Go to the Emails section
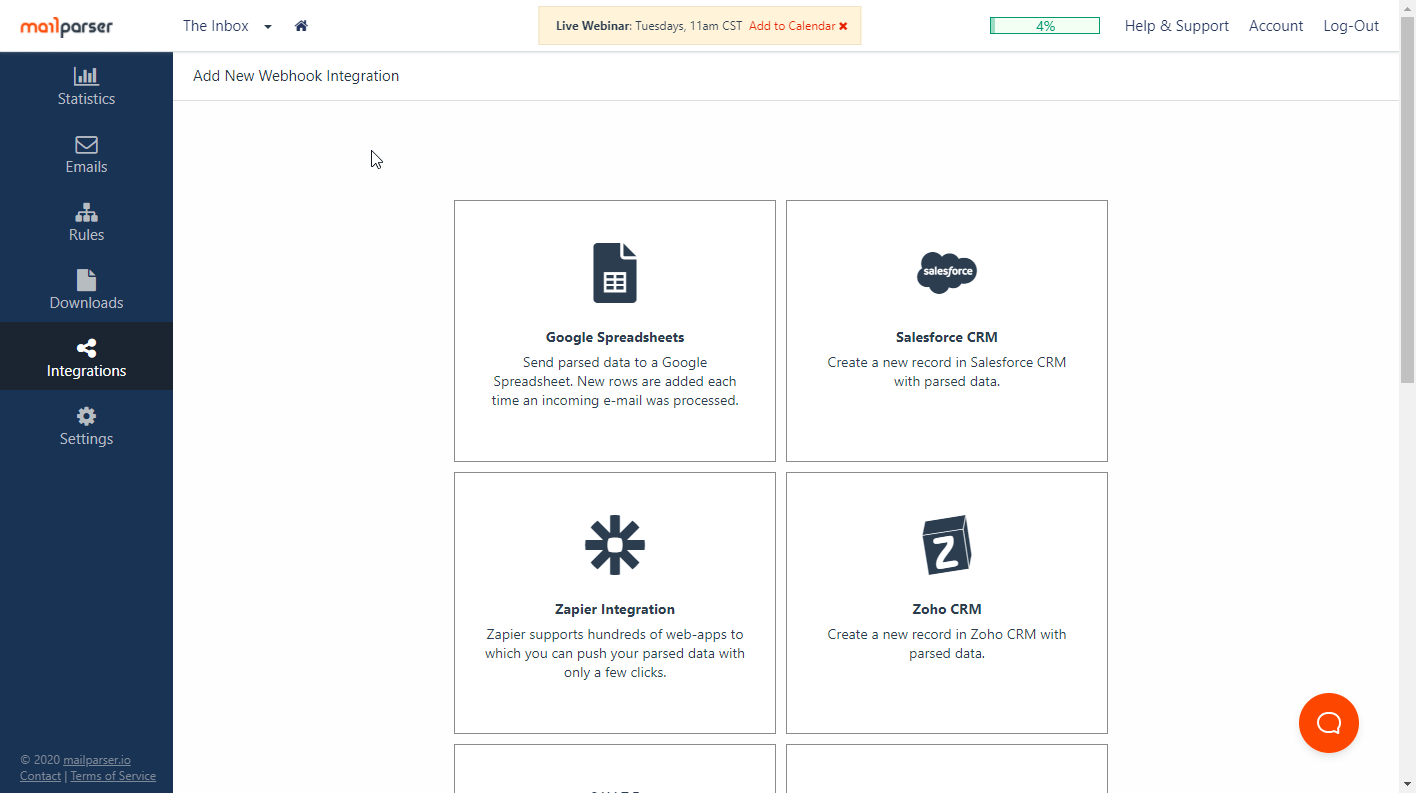 tap(86, 154)
